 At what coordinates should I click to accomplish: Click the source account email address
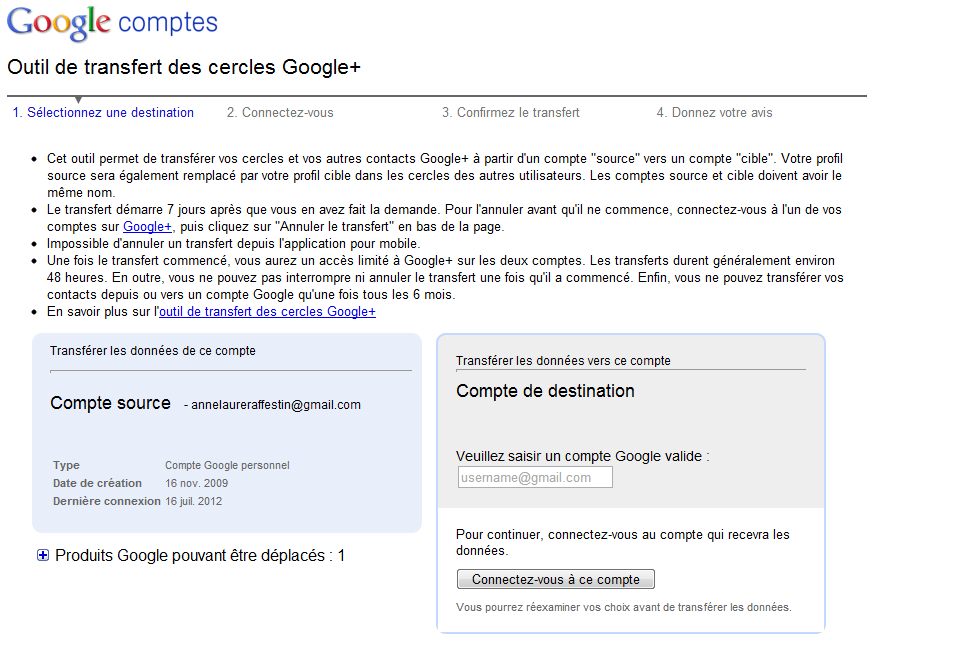click(277, 405)
